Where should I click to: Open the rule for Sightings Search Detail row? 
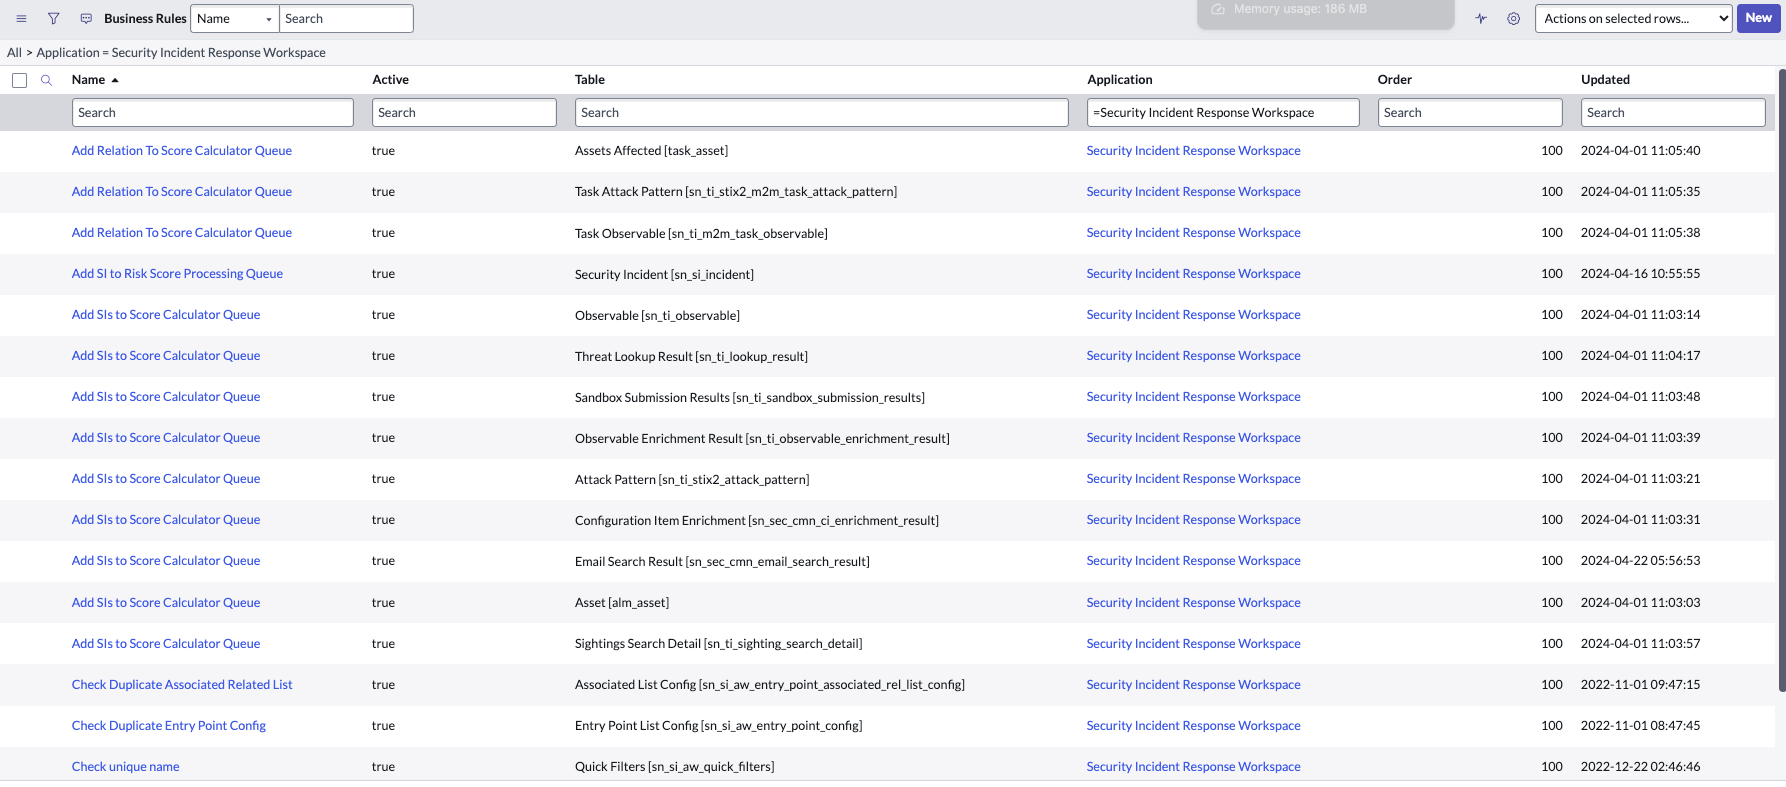tap(166, 644)
